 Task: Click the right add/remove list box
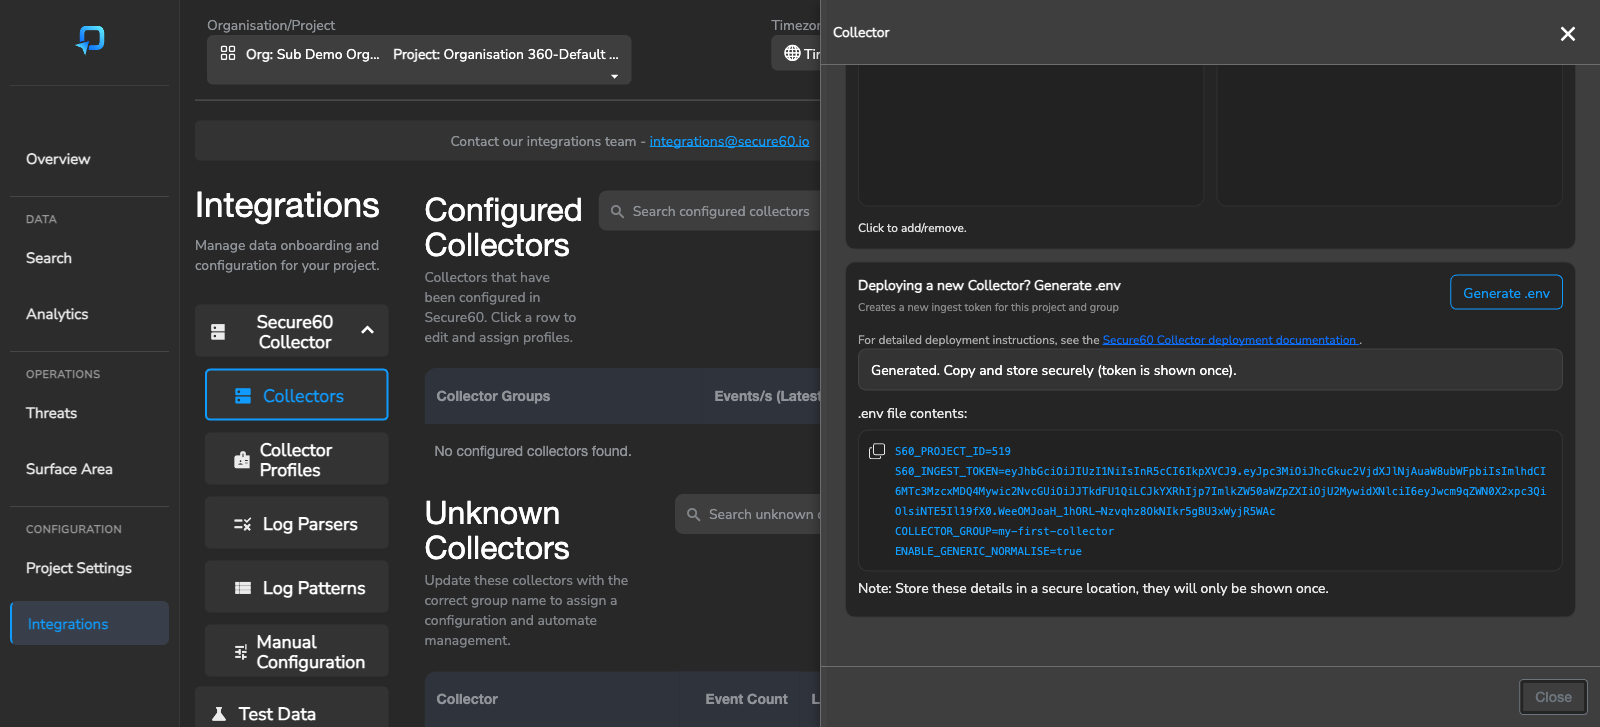pyautogui.click(x=1389, y=135)
